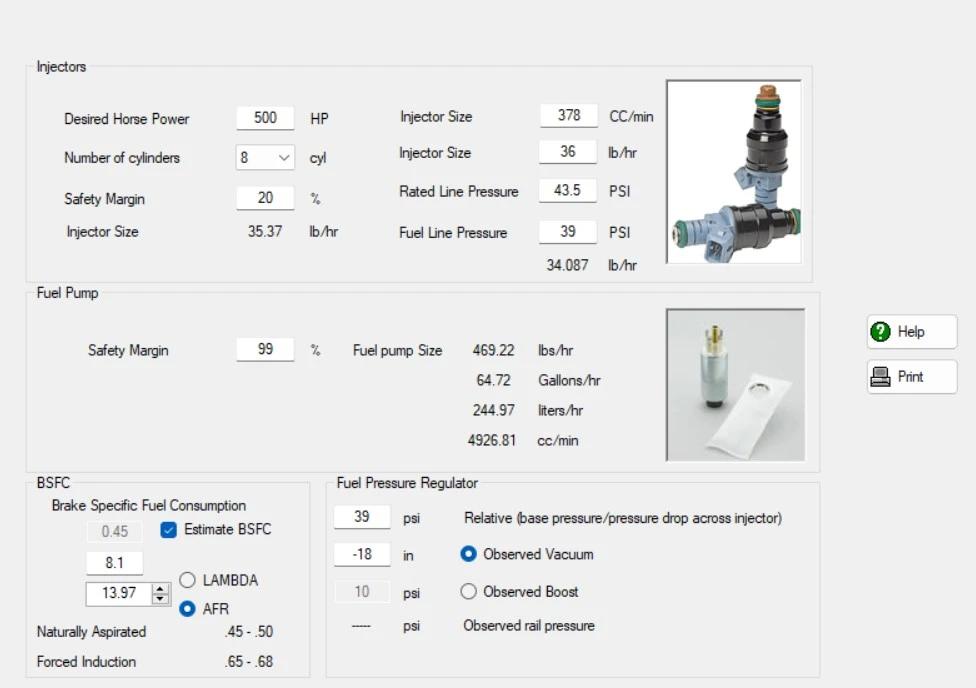
Task: Click the Print button
Action: (912, 377)
